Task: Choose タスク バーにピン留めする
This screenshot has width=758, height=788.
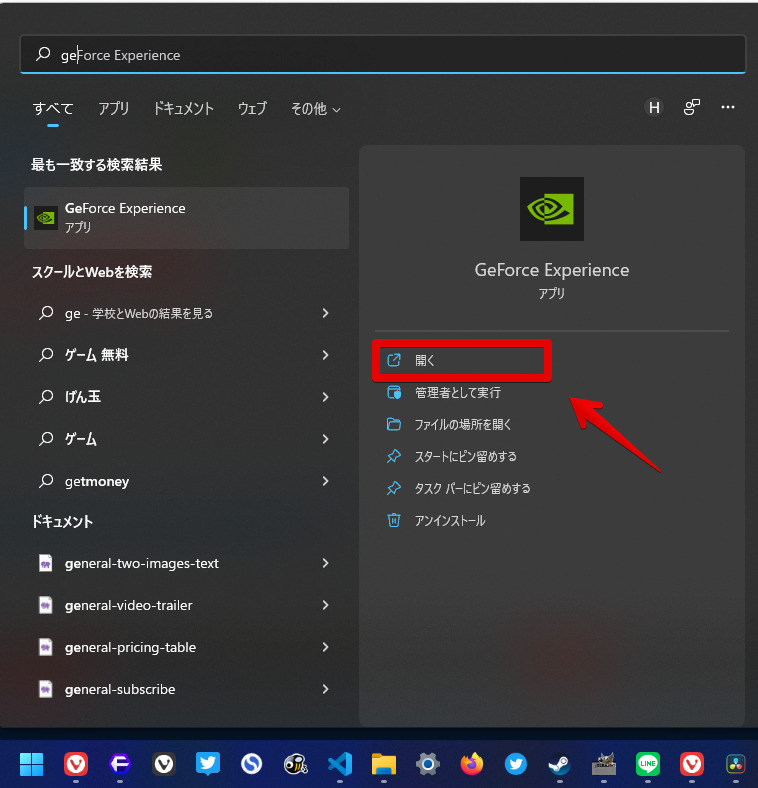Action: coord(458,488)
